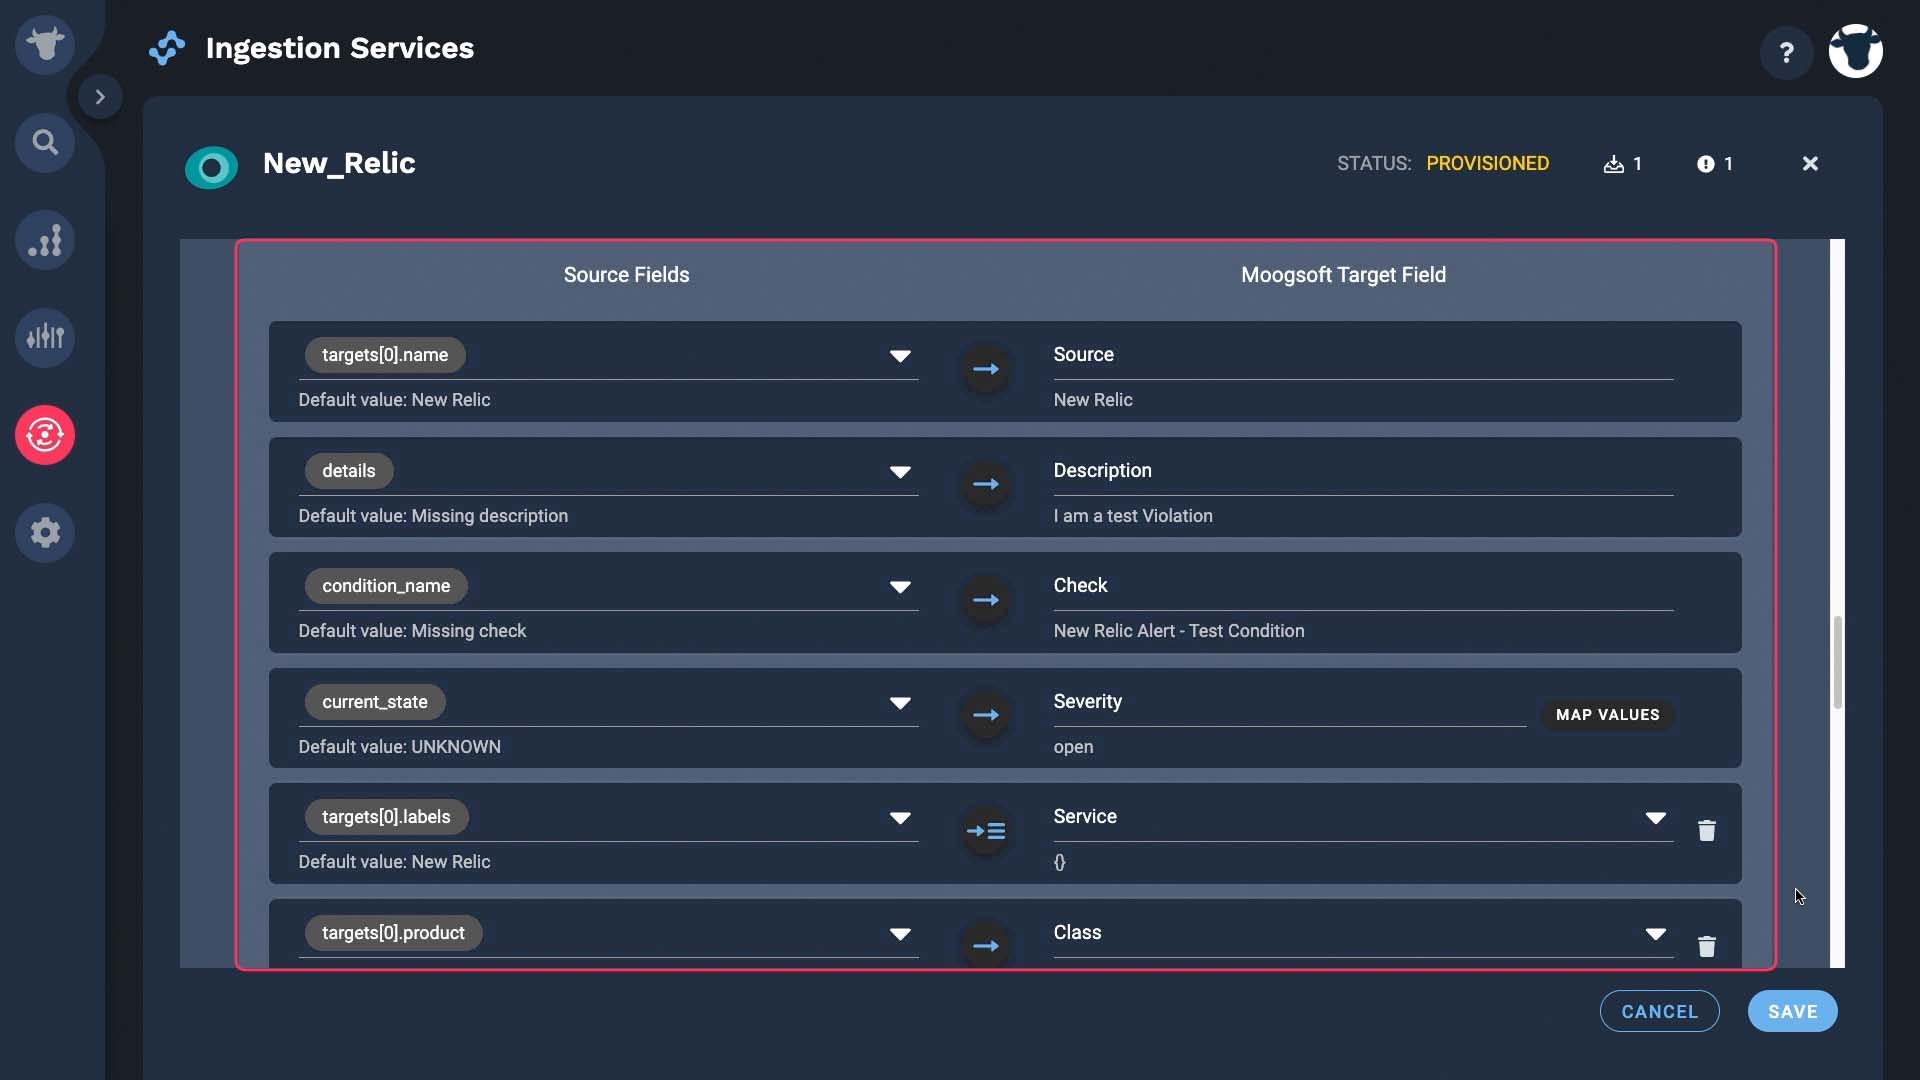Viewport: 1920px width, 1080px height.
Task: Click the targets[0].name chip
Action: click(x=385, y=355)
